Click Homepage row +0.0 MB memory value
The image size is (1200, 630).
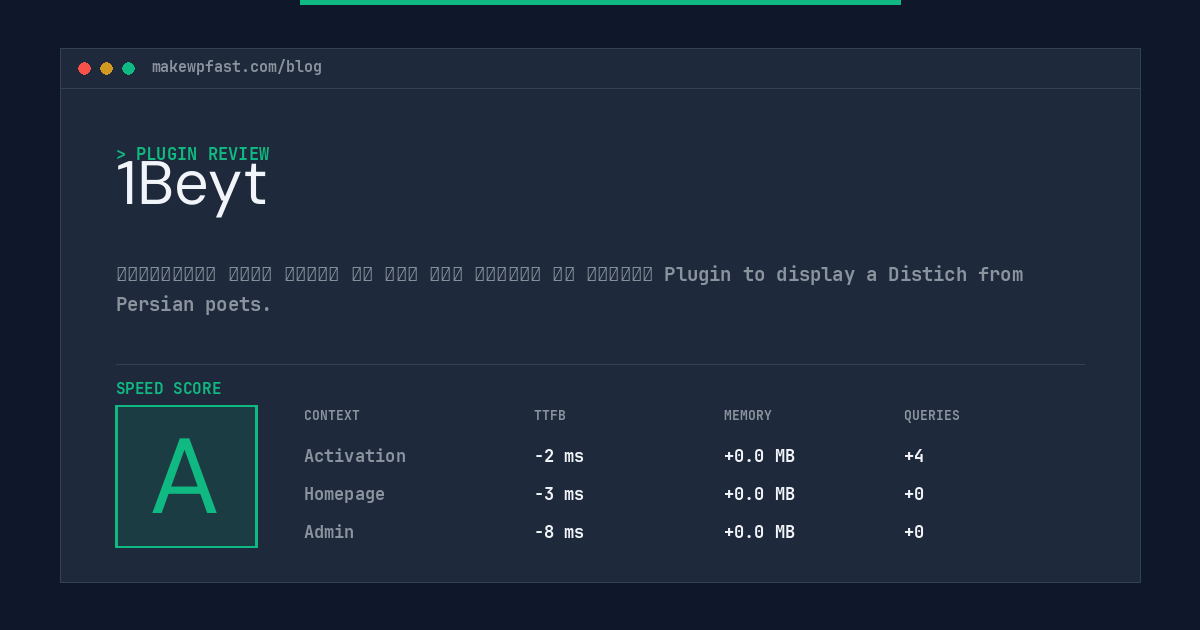759,494
